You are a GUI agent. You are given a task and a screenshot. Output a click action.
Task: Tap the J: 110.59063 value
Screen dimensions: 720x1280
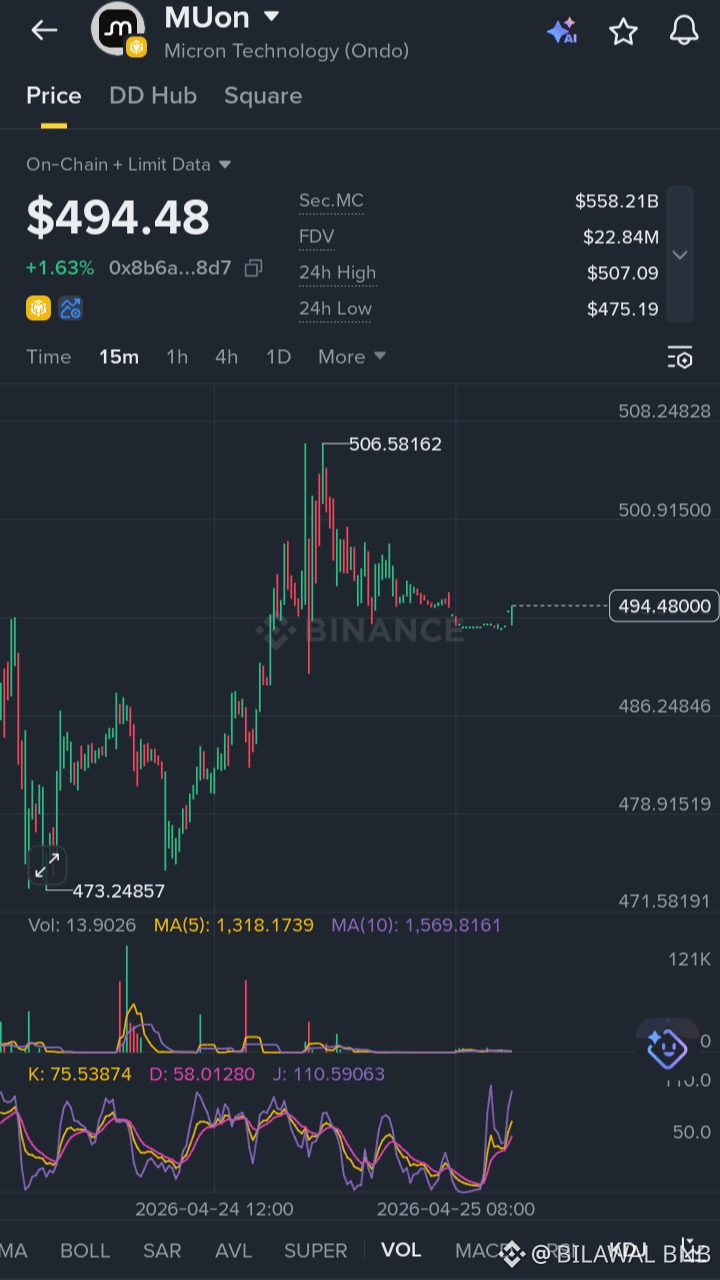(328, 1074)
